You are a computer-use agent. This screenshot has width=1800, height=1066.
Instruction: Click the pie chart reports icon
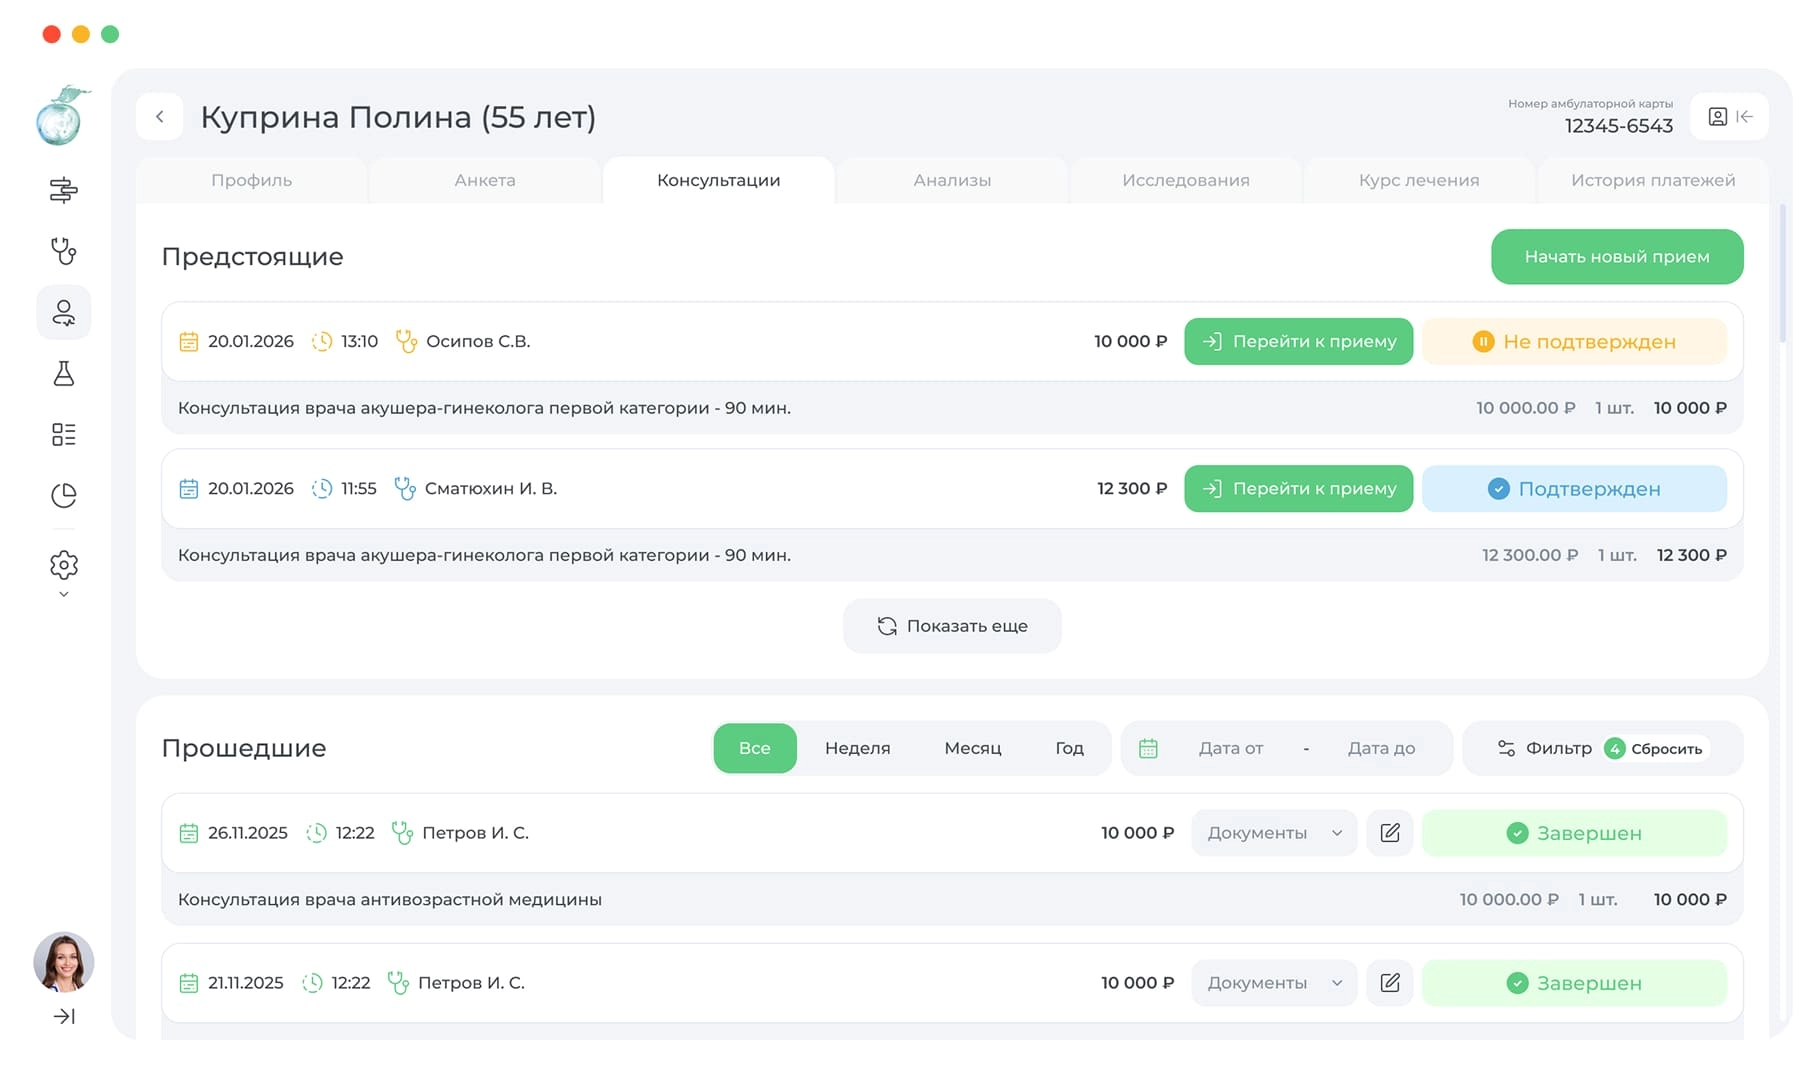click(63, 495)
